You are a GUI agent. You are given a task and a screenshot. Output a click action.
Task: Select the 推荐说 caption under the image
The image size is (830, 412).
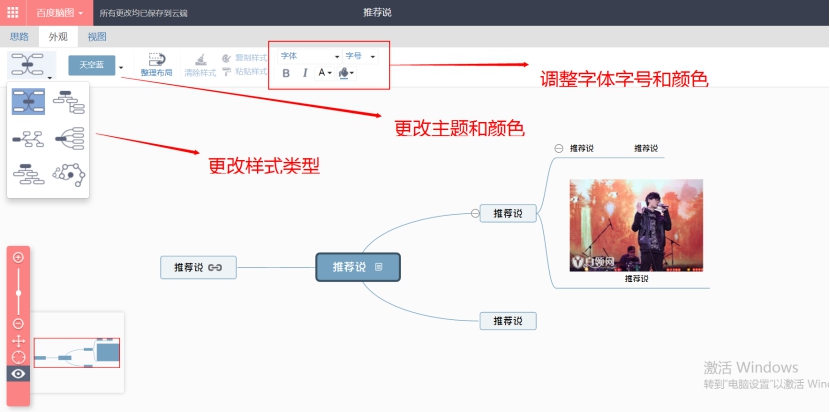[x=636, y=279]
